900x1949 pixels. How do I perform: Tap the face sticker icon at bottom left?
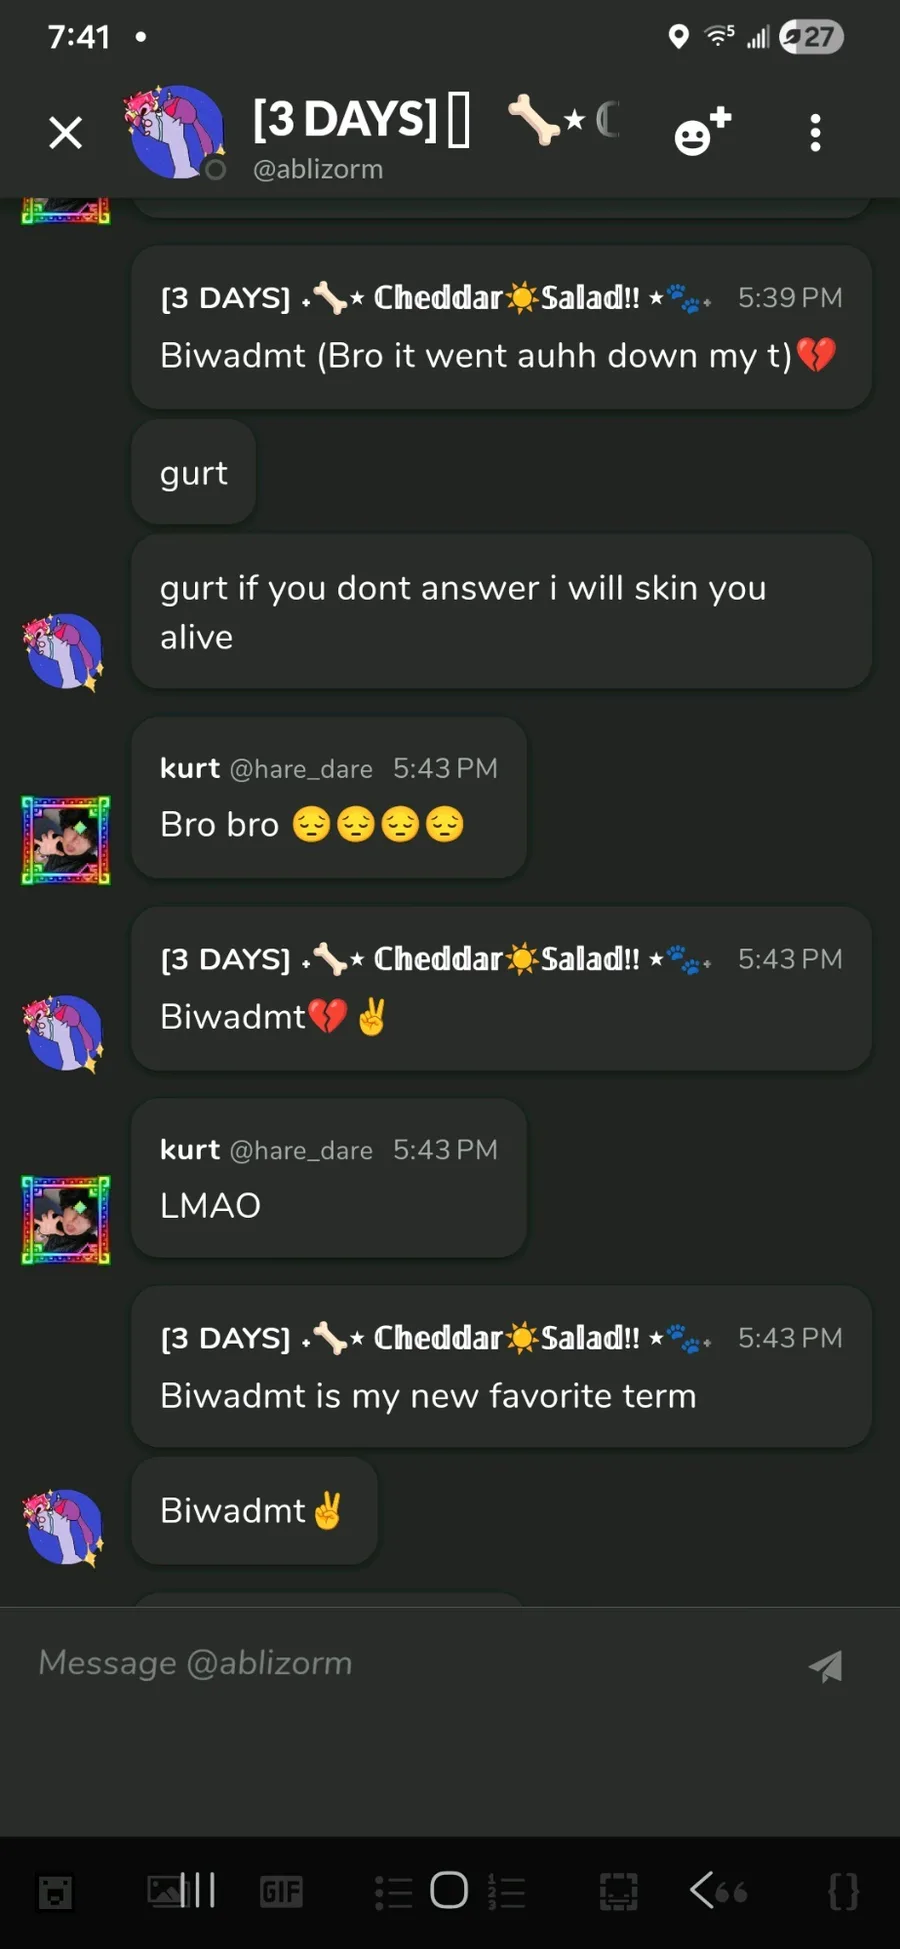[55, 1892]
